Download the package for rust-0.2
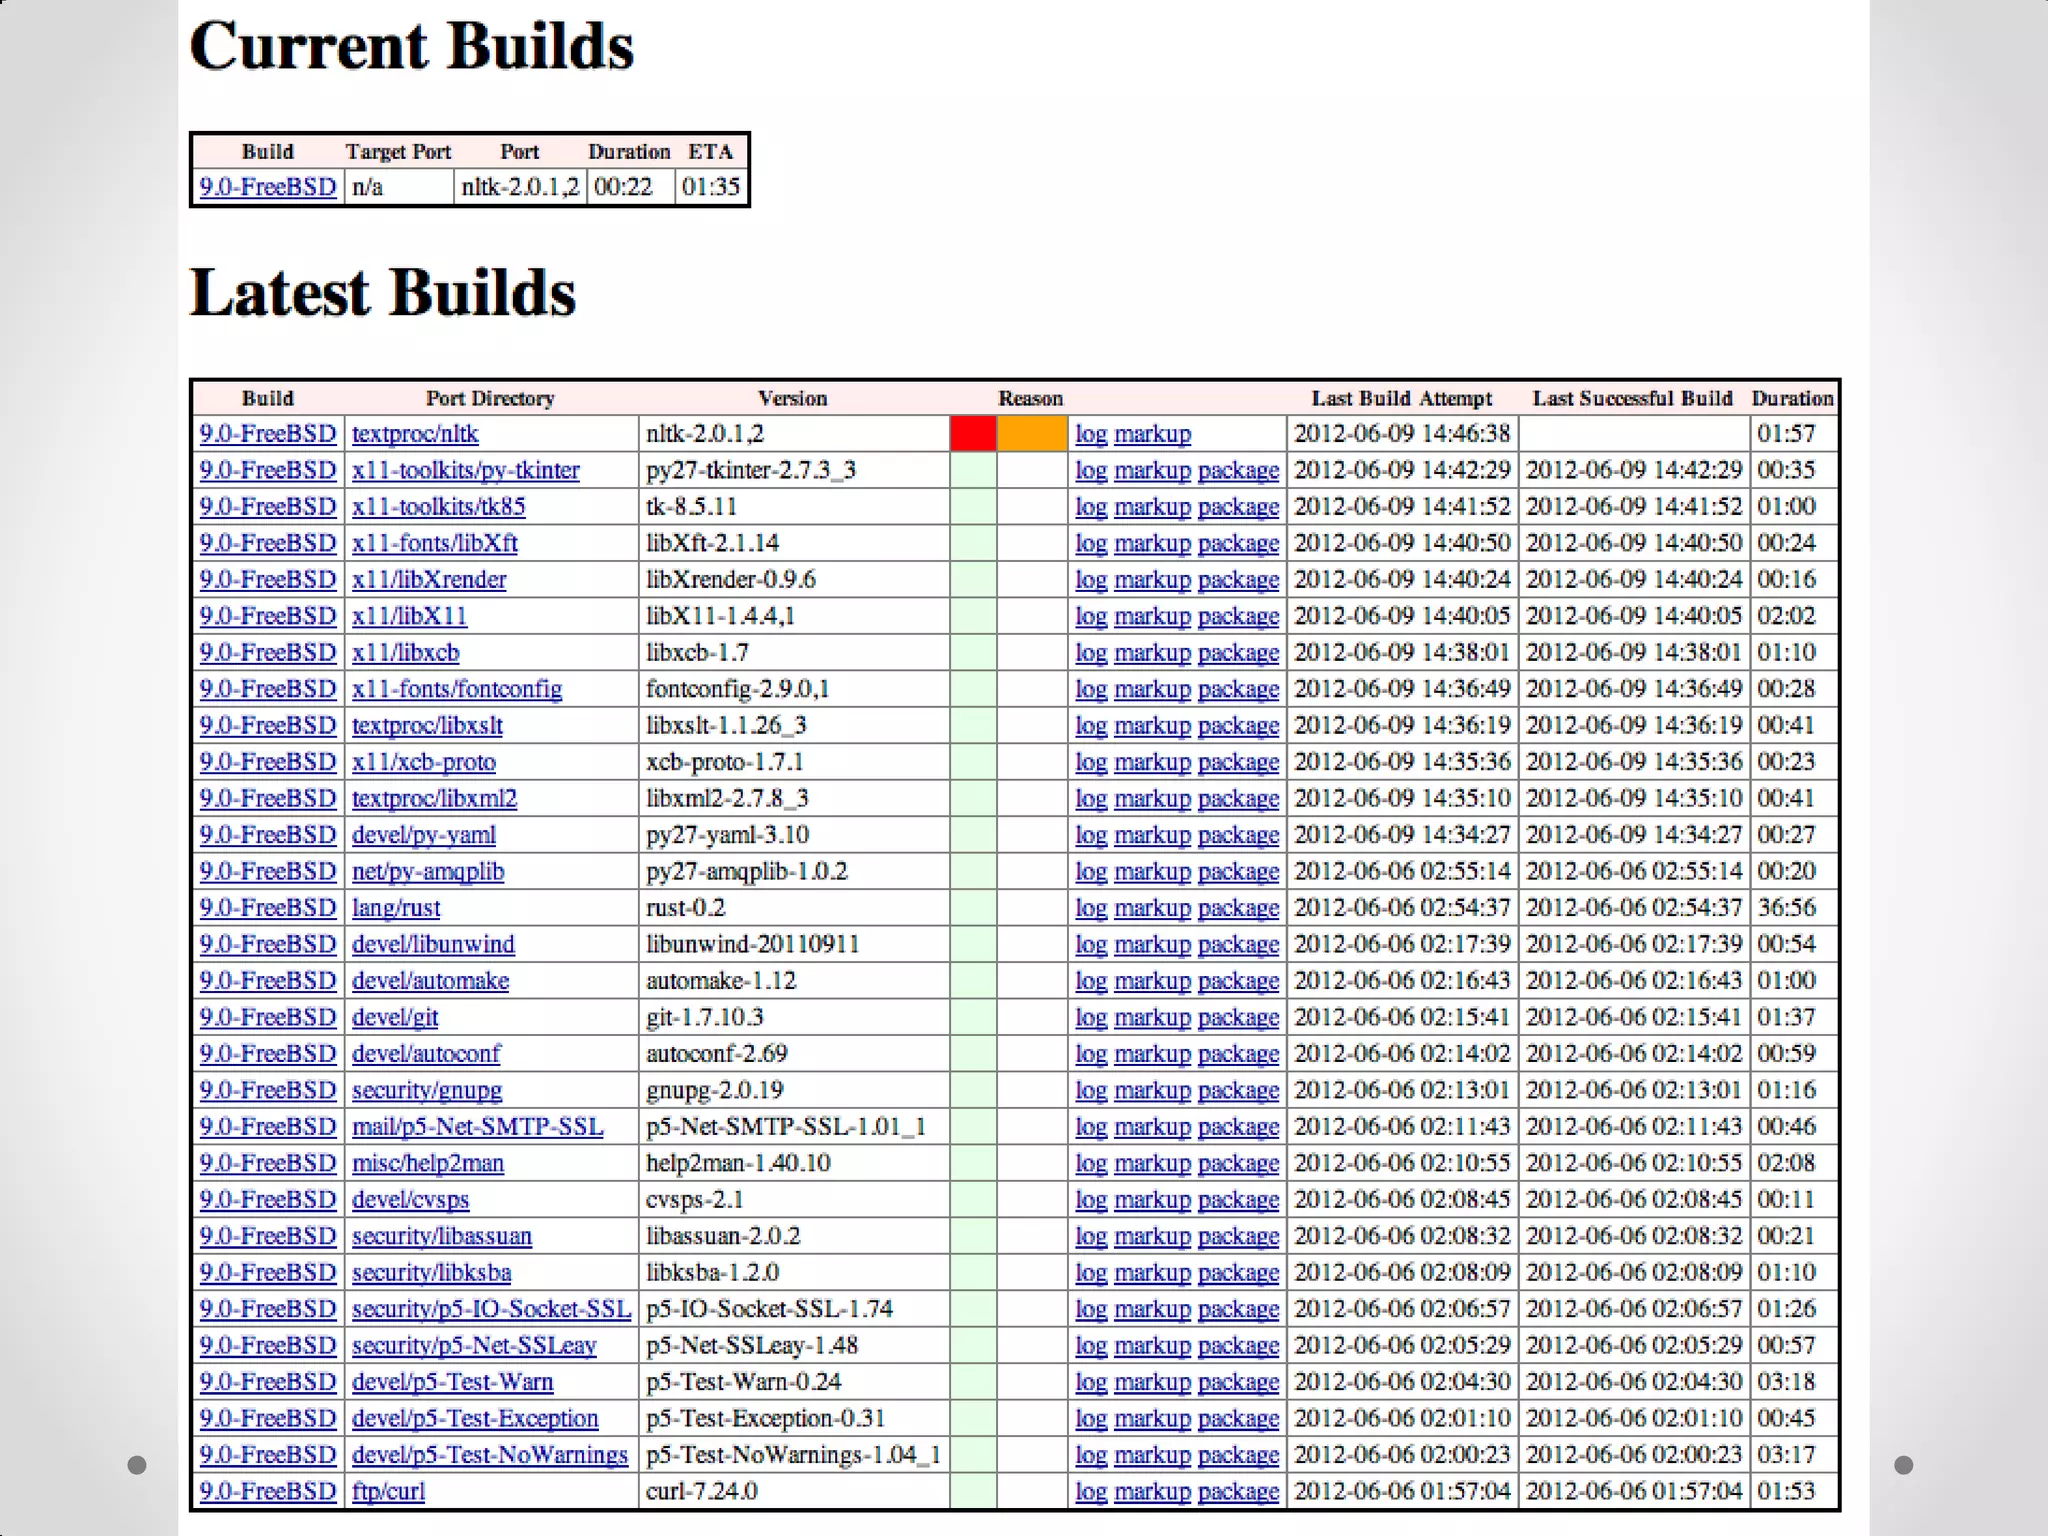2048x1536 pixels. 1238,908
